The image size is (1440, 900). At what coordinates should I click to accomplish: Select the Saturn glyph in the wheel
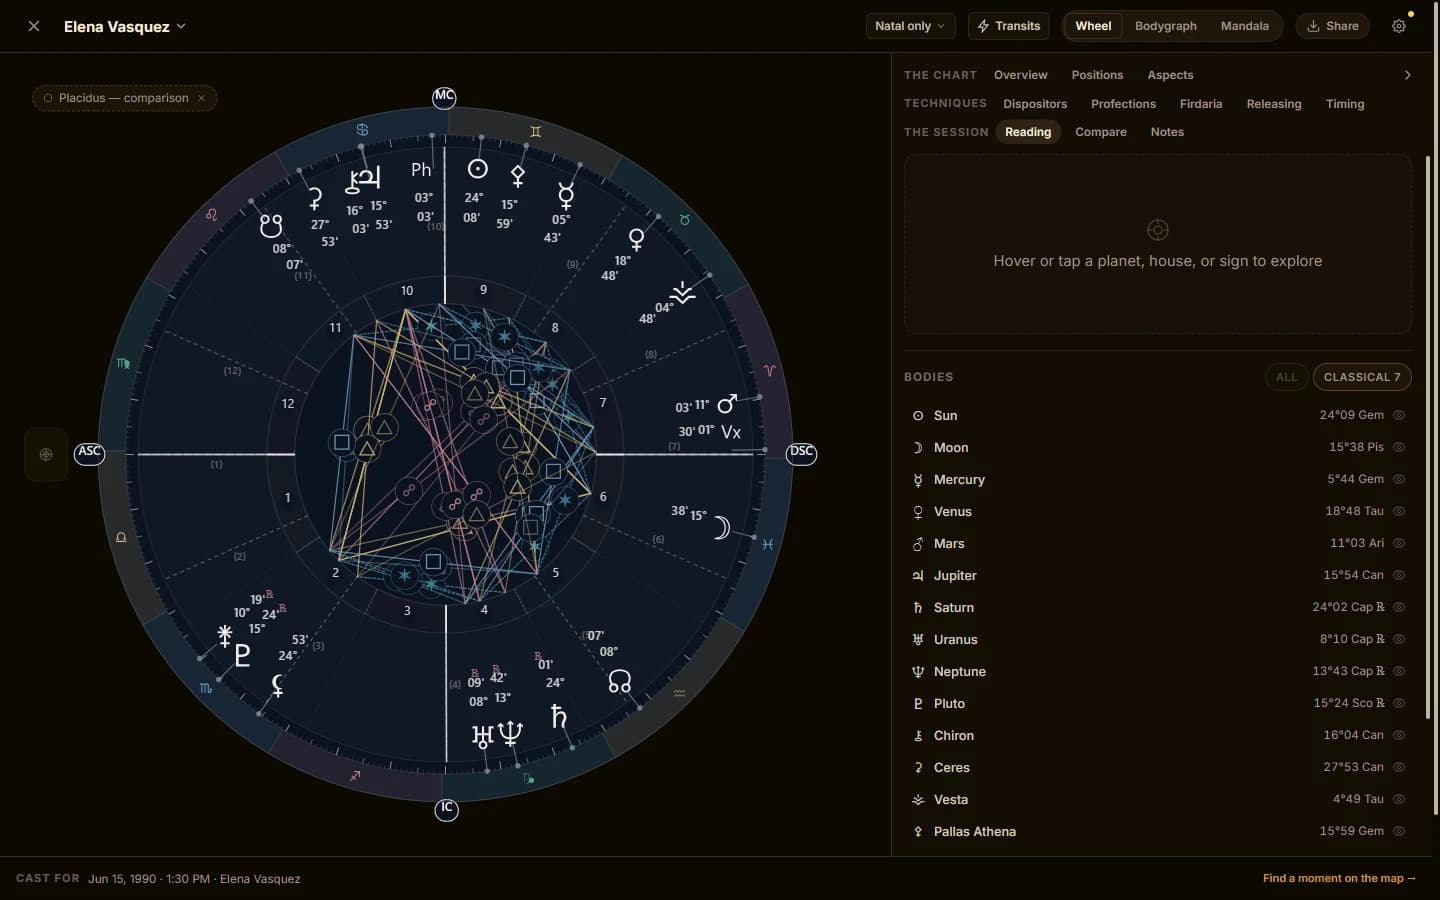click(x=558, y=716)
